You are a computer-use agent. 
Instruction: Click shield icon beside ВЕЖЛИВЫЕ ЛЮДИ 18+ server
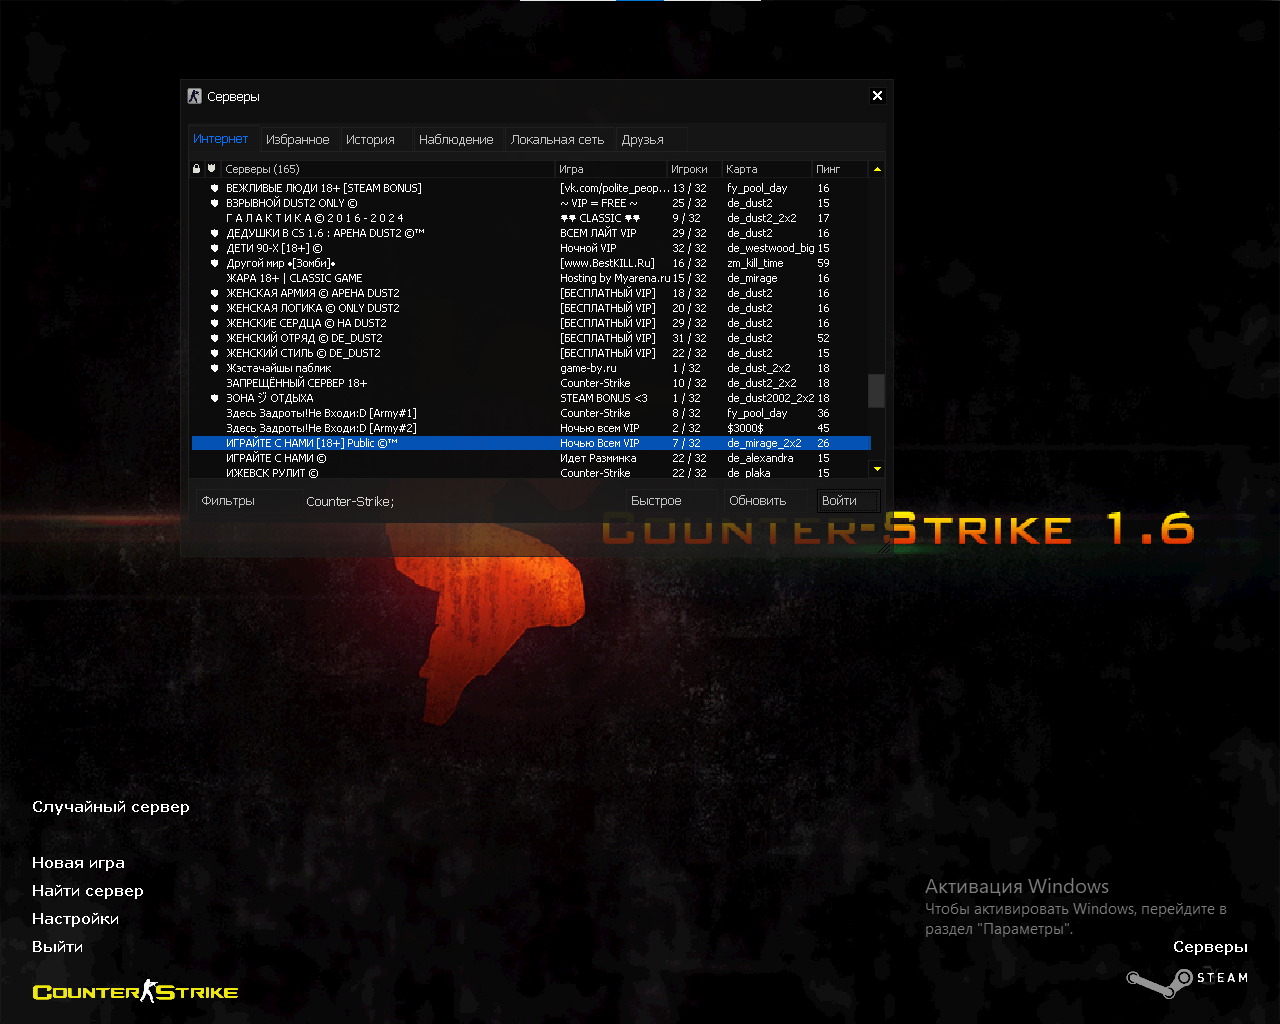pos(214,188)
